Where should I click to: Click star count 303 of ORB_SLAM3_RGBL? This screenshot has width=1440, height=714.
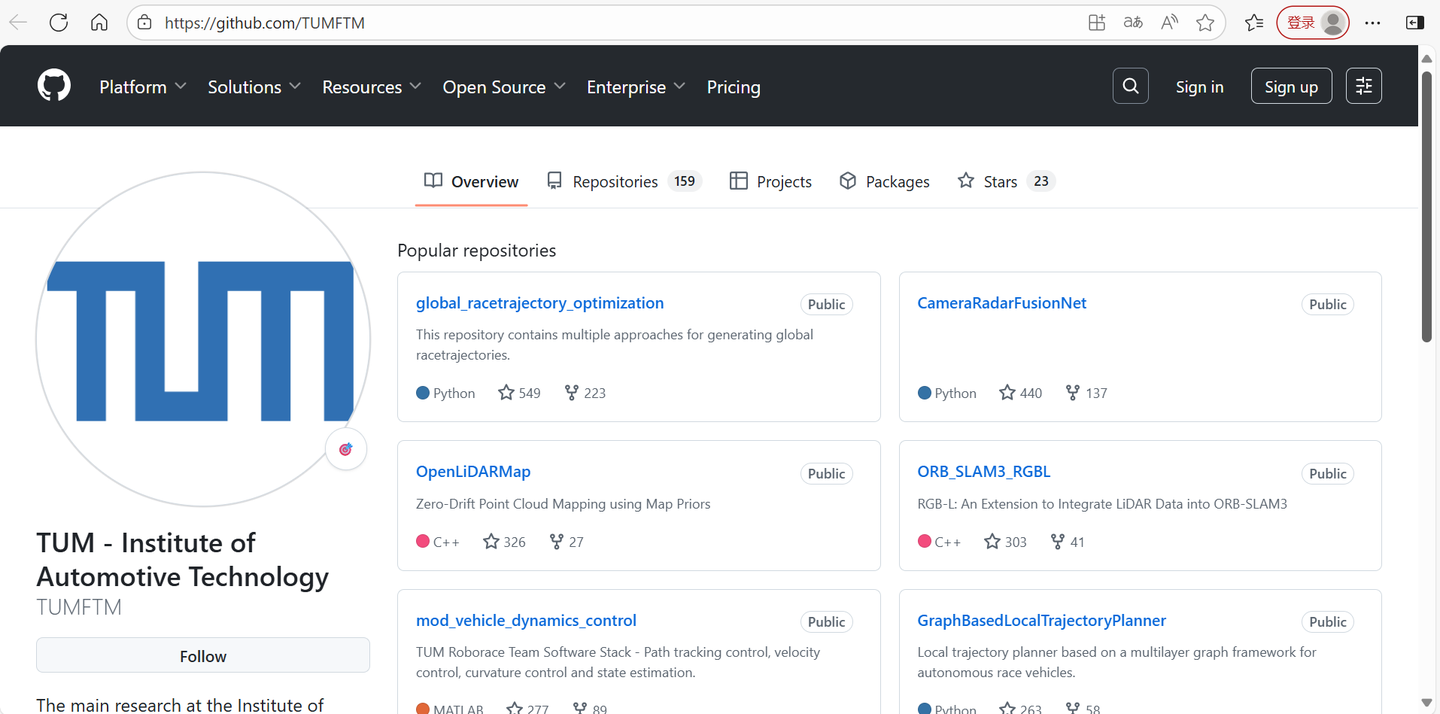[1006, 542]
